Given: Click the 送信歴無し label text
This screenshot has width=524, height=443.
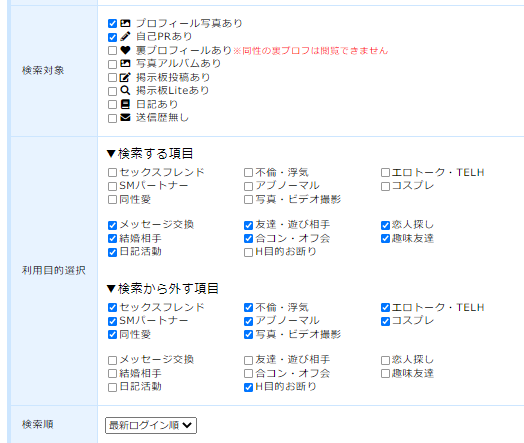Looking at the screenshot, I should [x=162, y=118].
